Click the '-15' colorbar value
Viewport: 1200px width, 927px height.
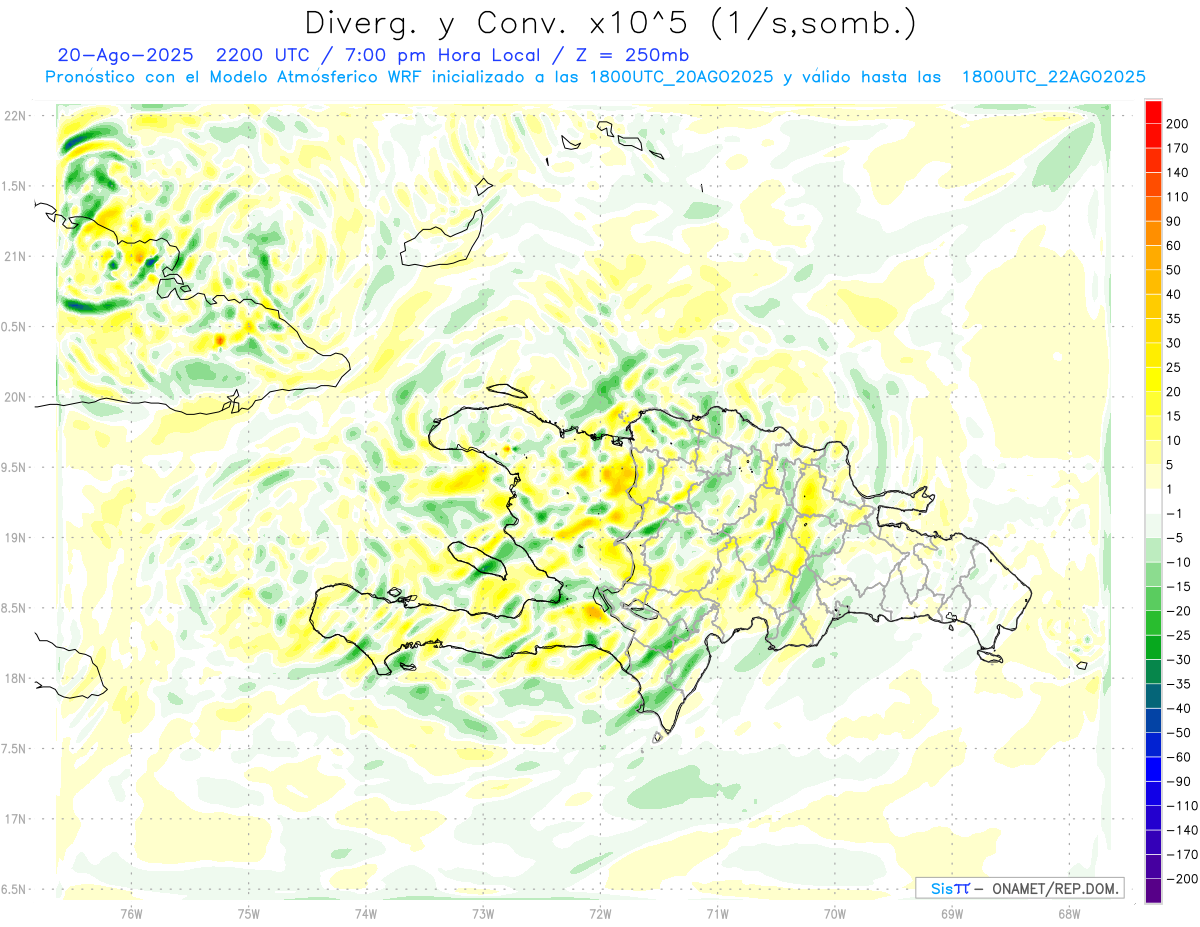(1178, 586)
